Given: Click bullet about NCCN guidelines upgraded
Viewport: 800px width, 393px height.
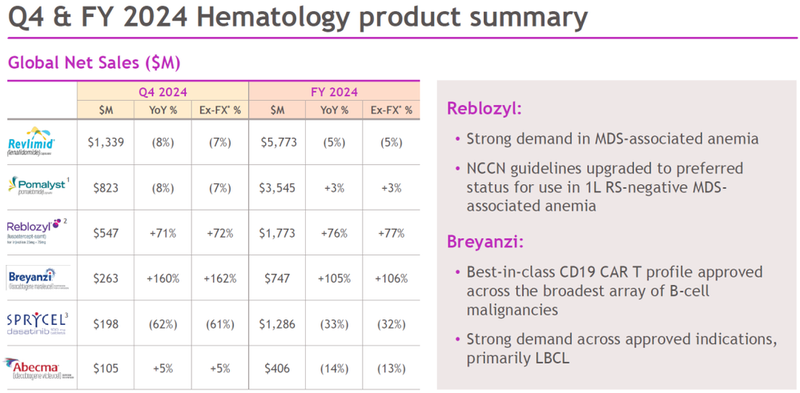Looking at the screenshot, I should 598,187.
